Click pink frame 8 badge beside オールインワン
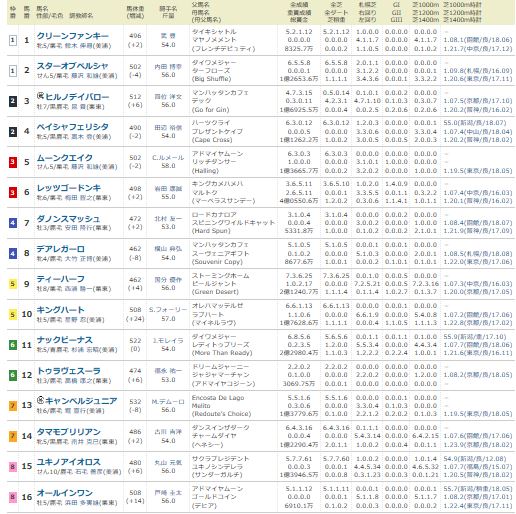The image size is (516, 514). 12,497
